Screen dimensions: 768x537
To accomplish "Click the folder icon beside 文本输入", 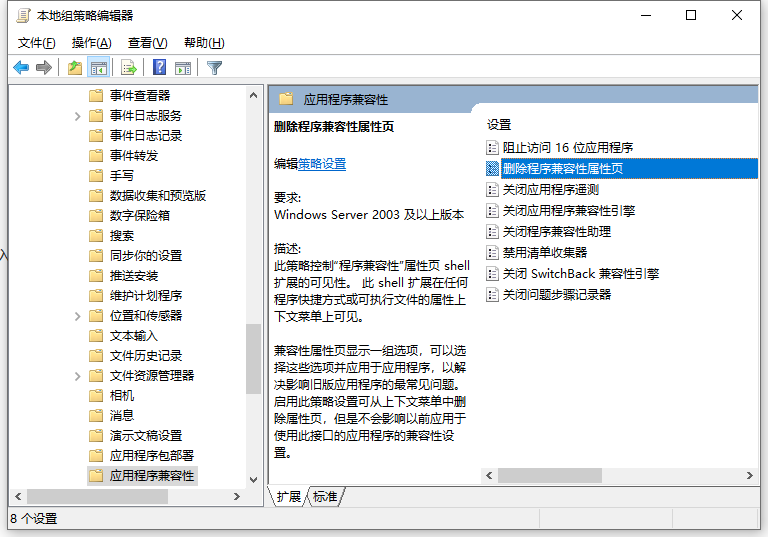I will [96, 336].
